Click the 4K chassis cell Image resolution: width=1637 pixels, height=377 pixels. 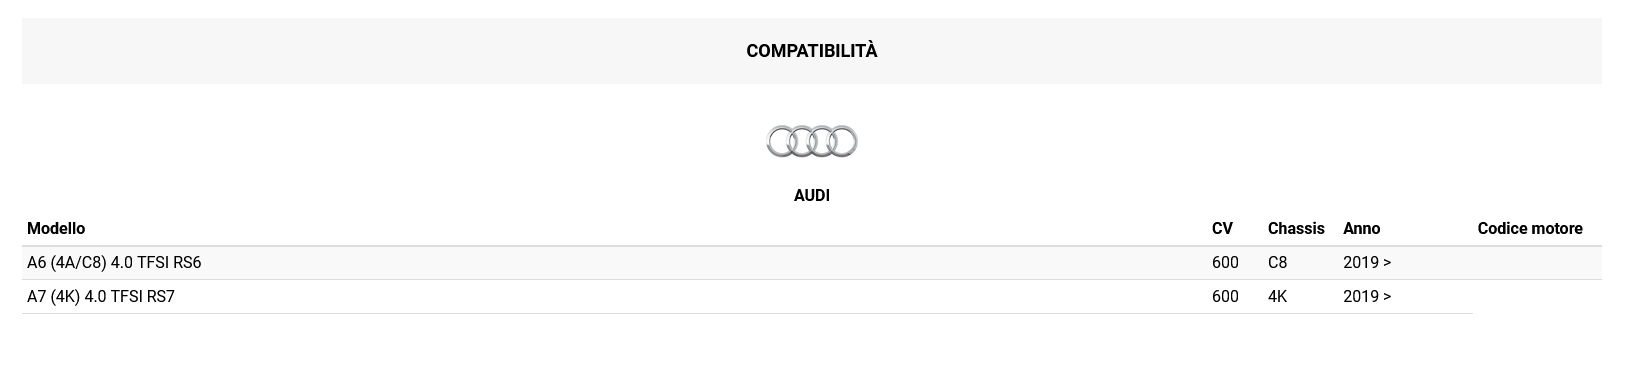click(1277, 297)
